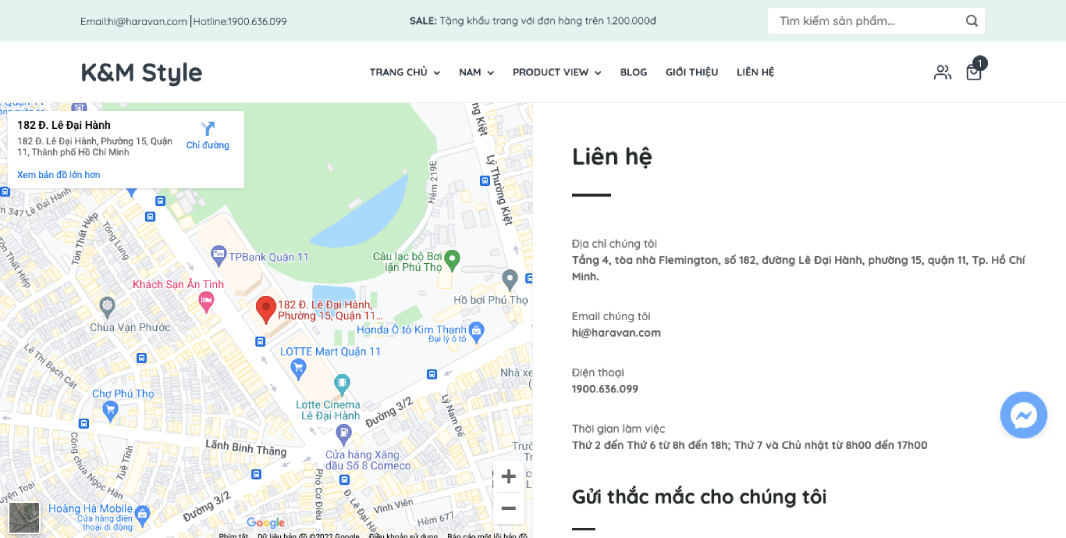Viewport: 1066px width, 538px height.
Task: Zoom in the map with plus button
Action: [x=508, y=476]
